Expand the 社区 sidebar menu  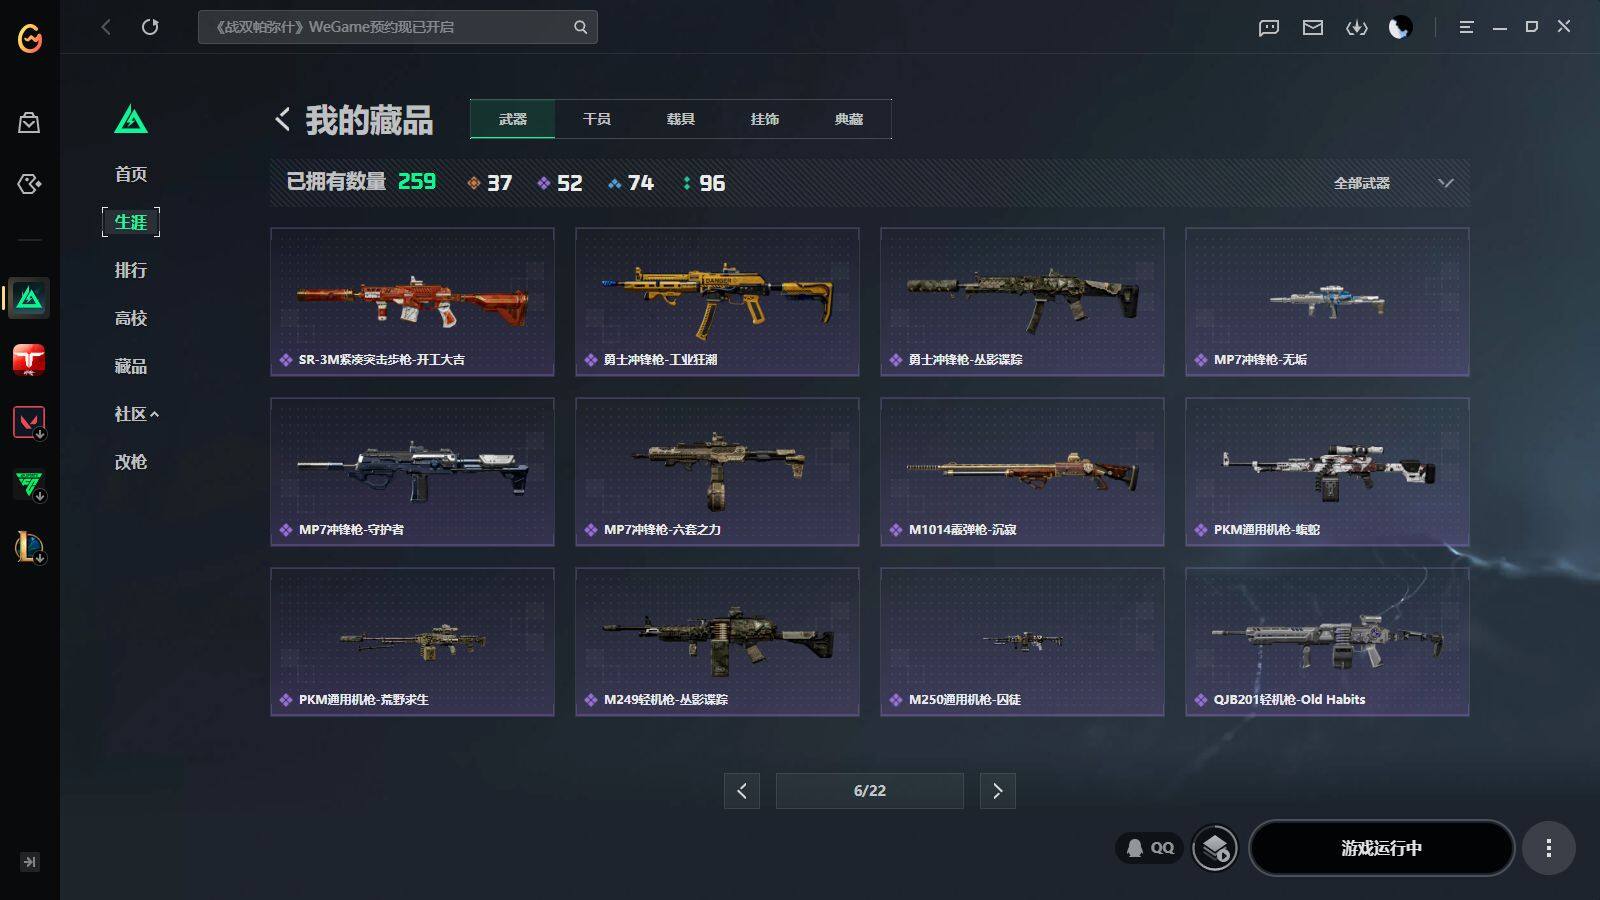point(136,414)
